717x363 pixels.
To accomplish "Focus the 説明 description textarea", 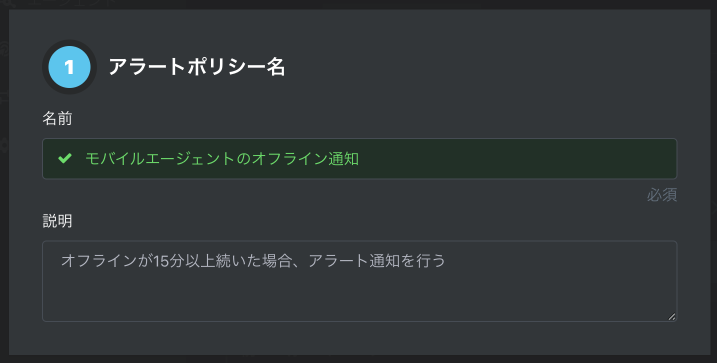I will [x=359, y=281].
